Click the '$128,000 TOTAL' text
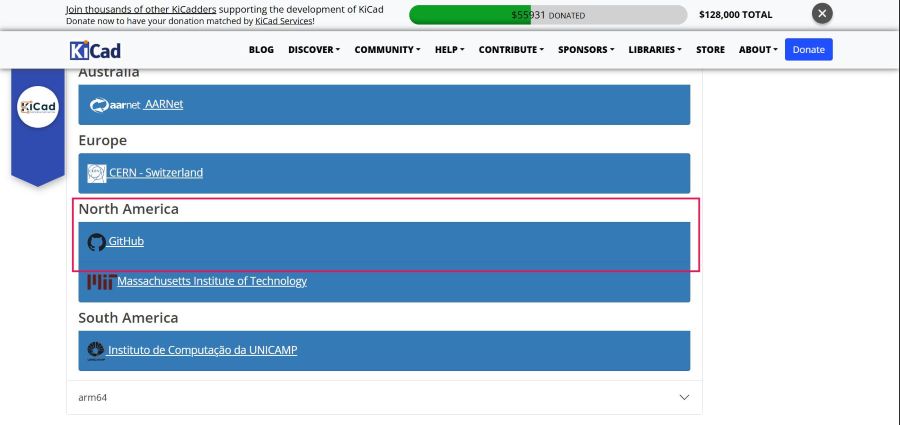Viewport: 900px width, 425px height. pyautogui.click(x=735, y=15)
